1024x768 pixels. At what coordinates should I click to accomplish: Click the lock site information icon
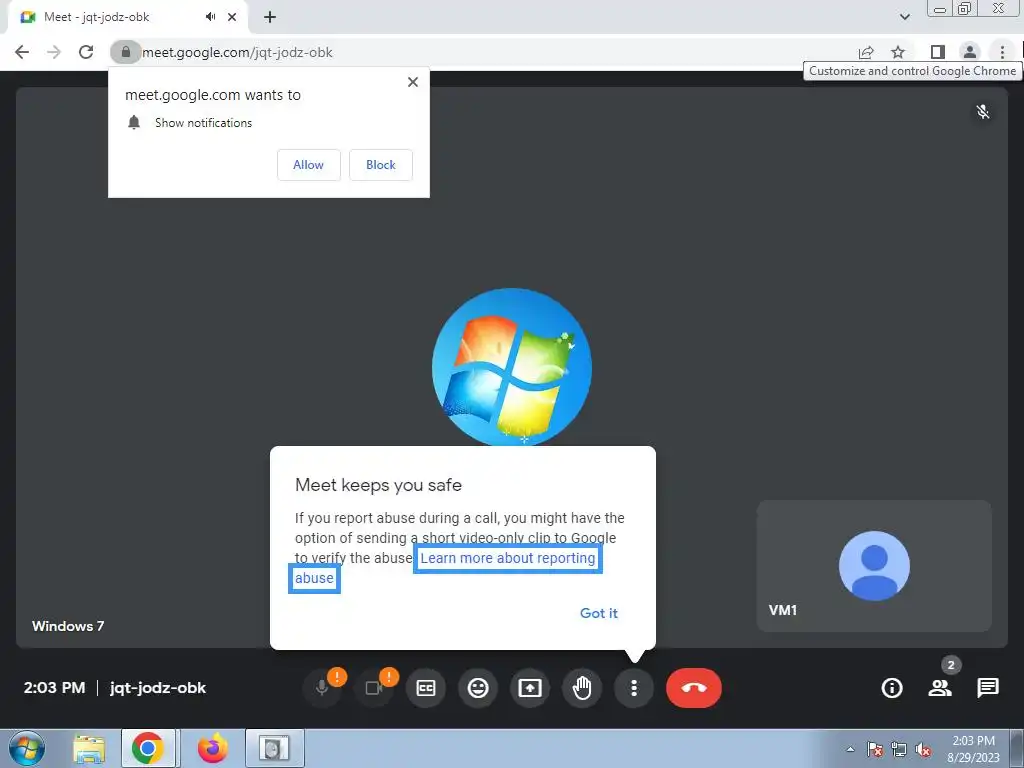tap(125, 52)
